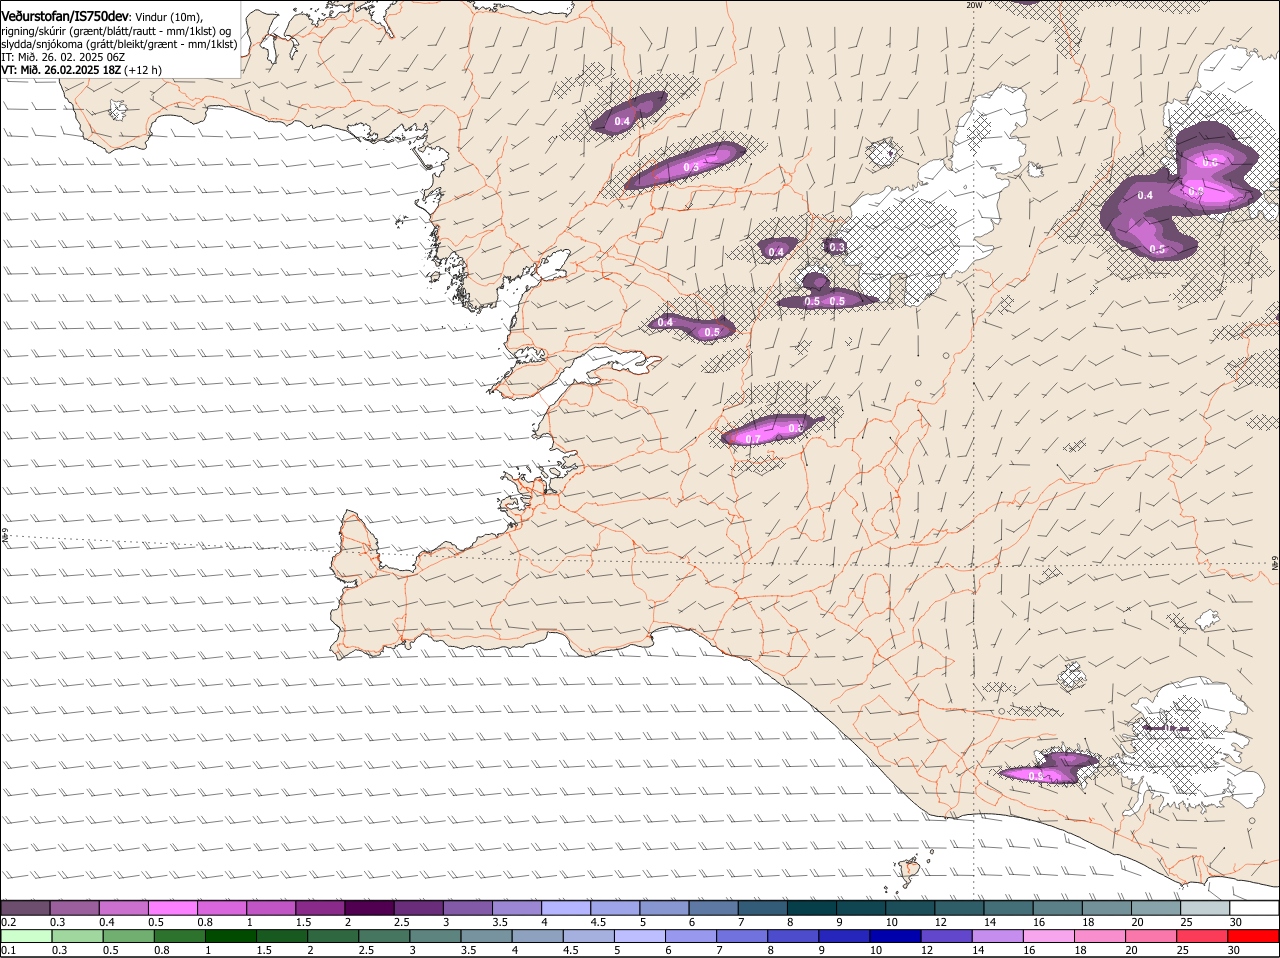Click the upper legend swatch starting at 0.8
Viewport: 1280px width, 958px height.
pyautogui.click(x=222, y=907)
